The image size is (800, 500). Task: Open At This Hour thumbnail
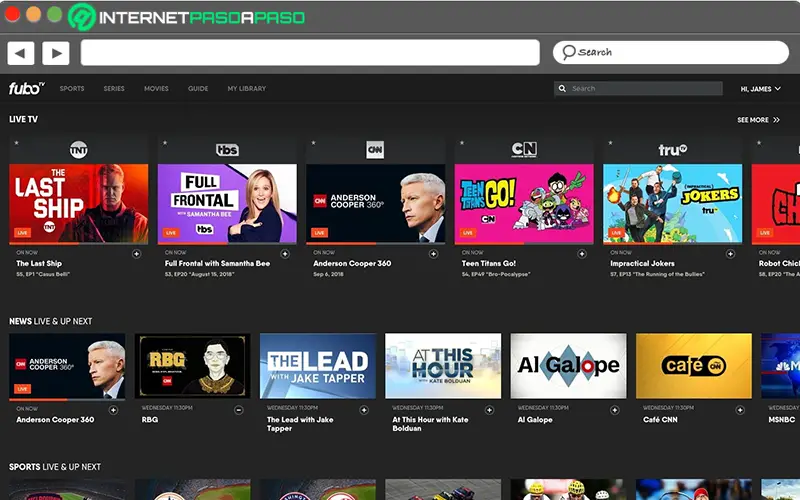[x=443, y=366]
